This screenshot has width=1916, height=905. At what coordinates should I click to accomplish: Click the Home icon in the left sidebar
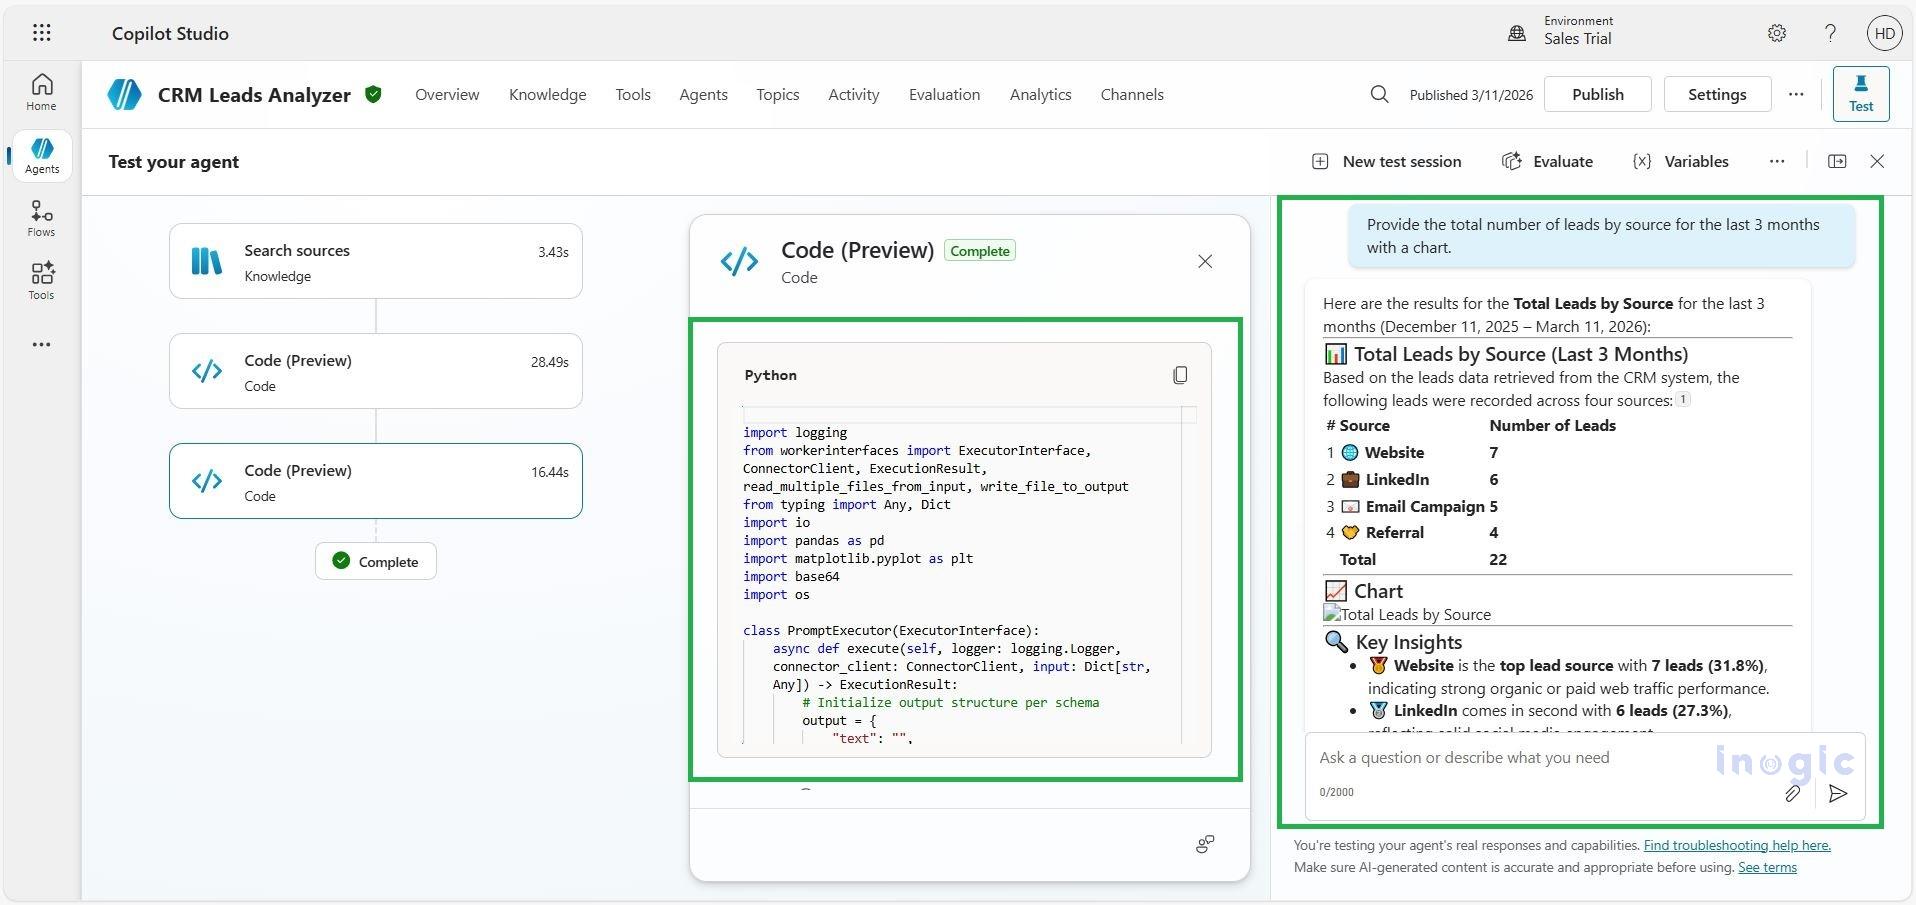click(x=40, y=90)
